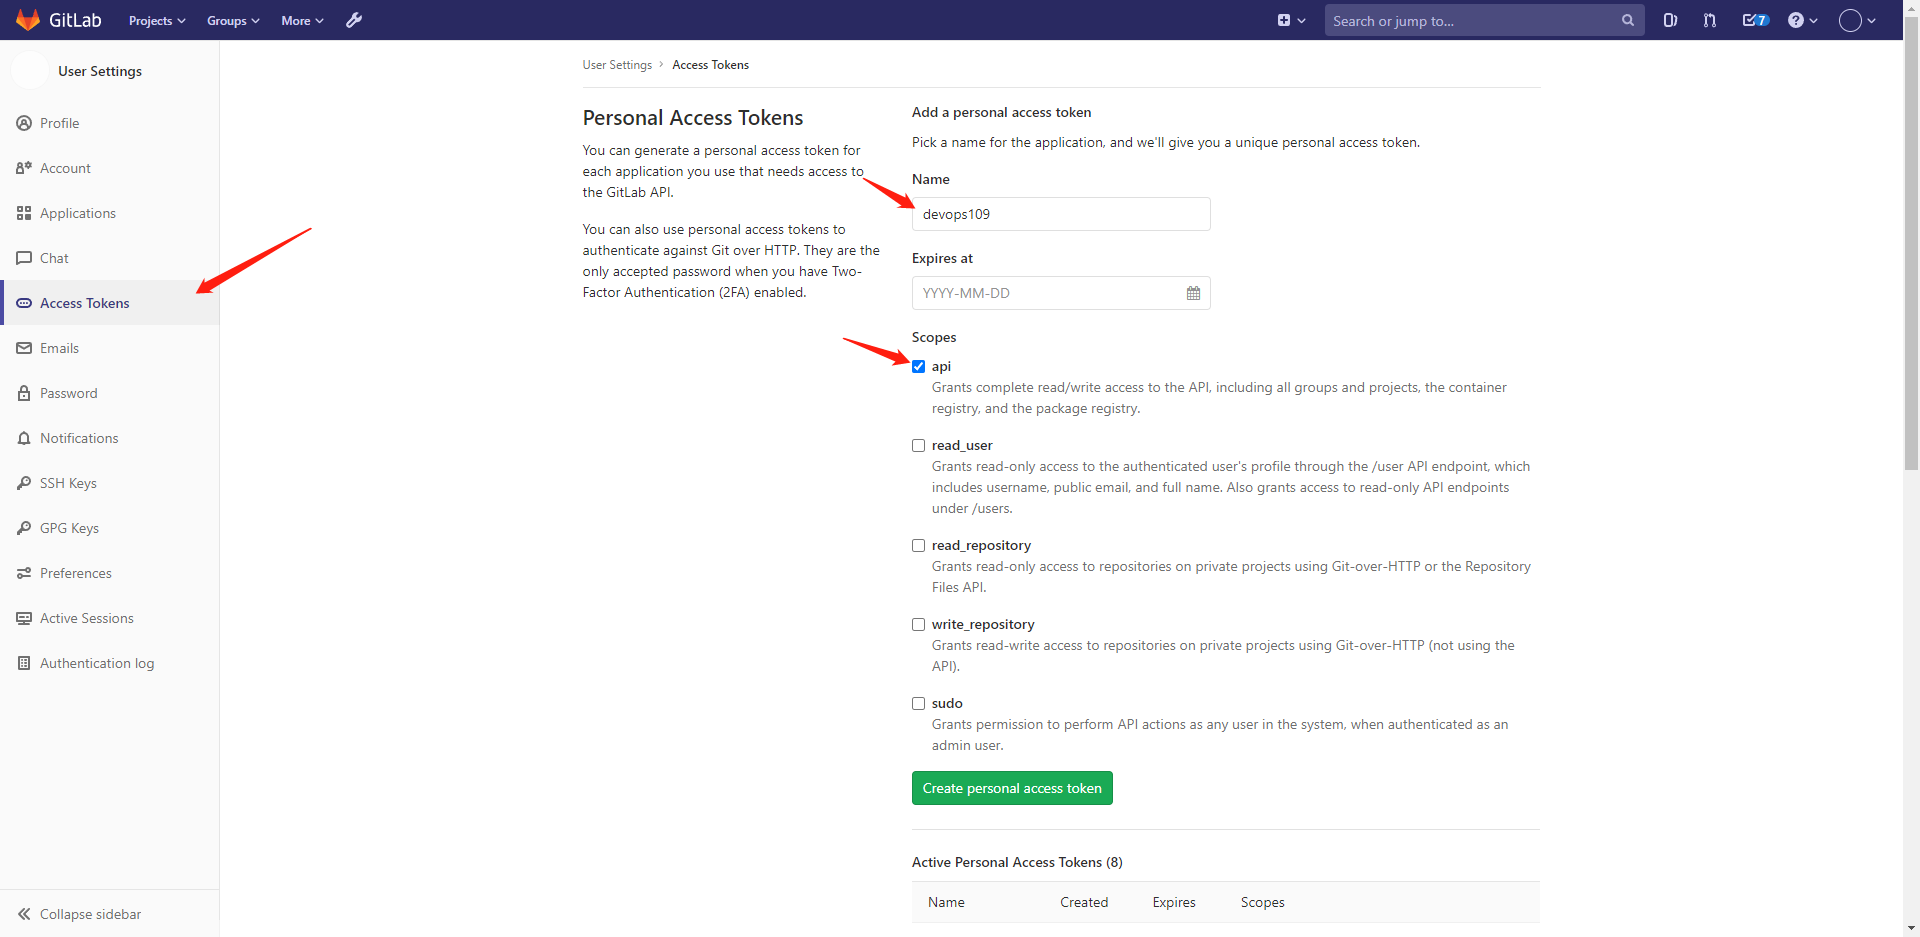Expand the Projects dropdown in the navbar

(x=157, y=20)
